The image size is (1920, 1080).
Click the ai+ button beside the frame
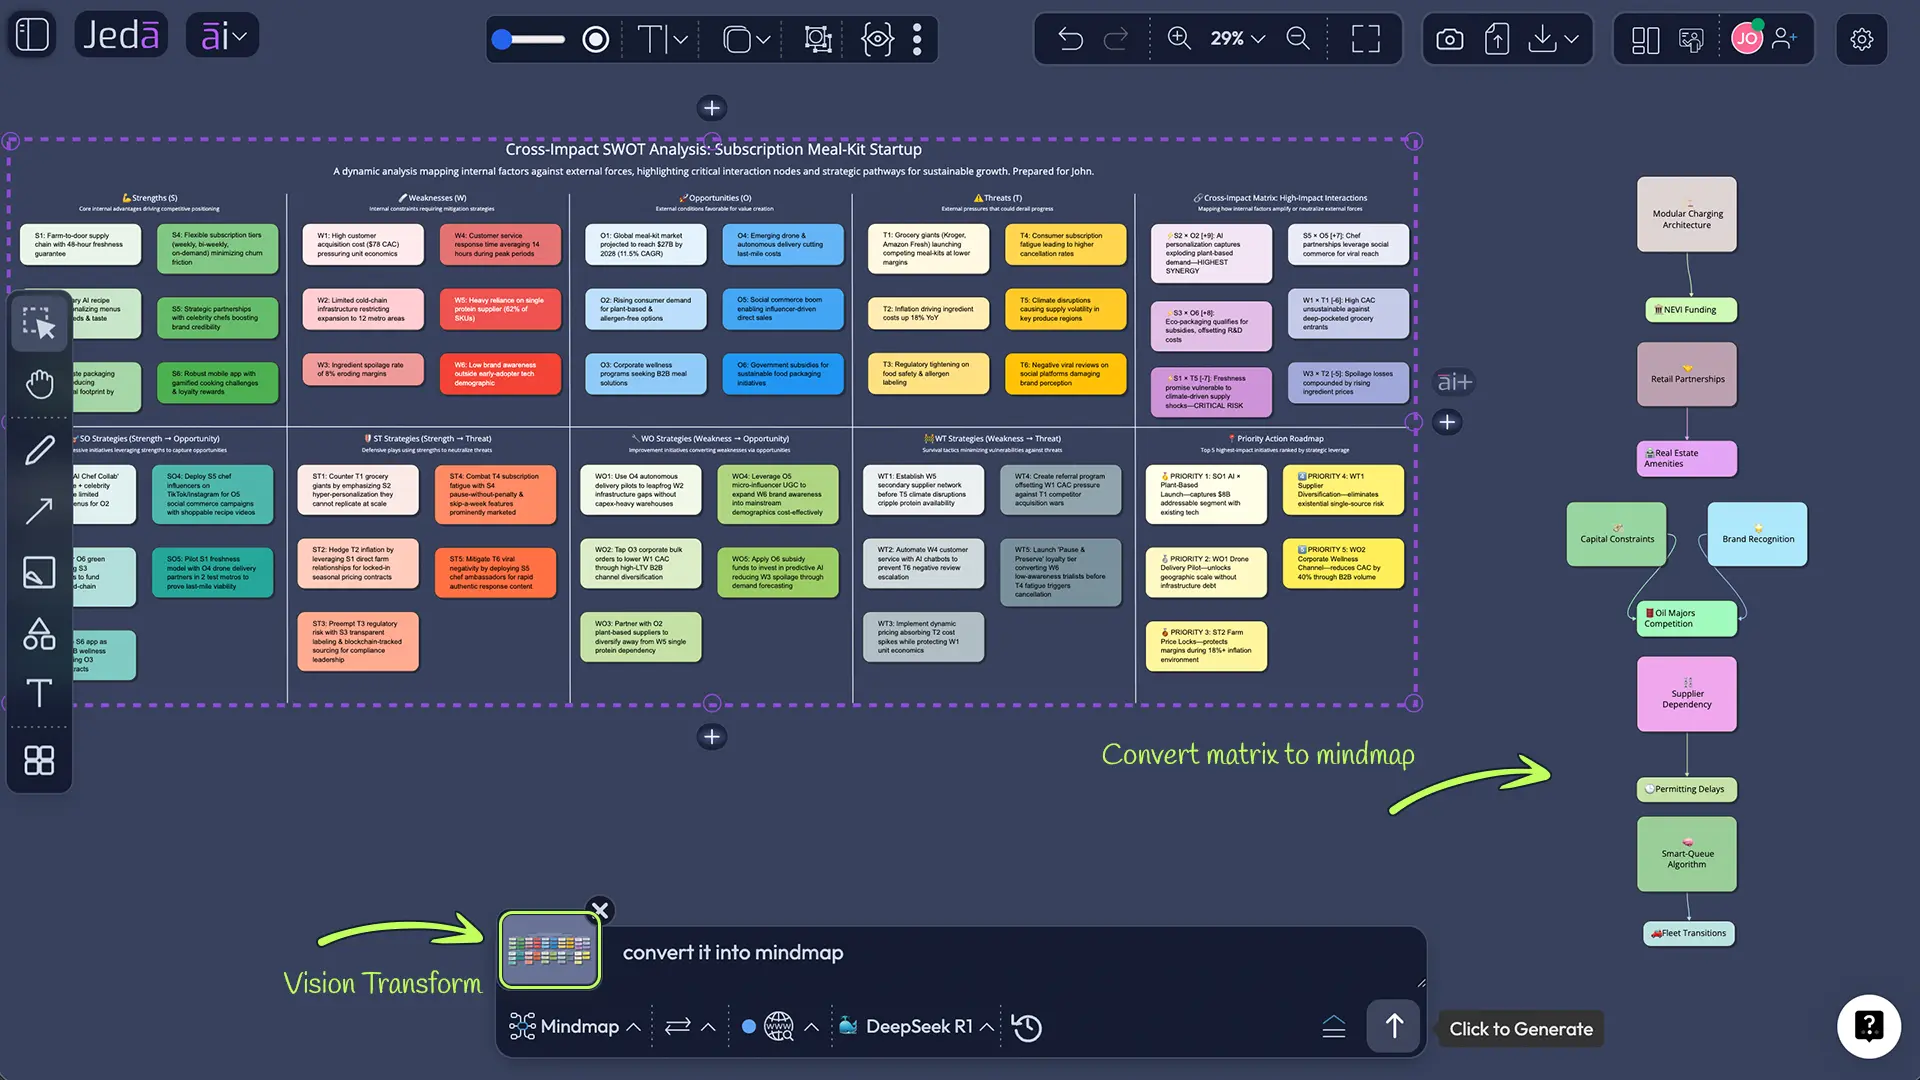click(x=1454, y=382)
